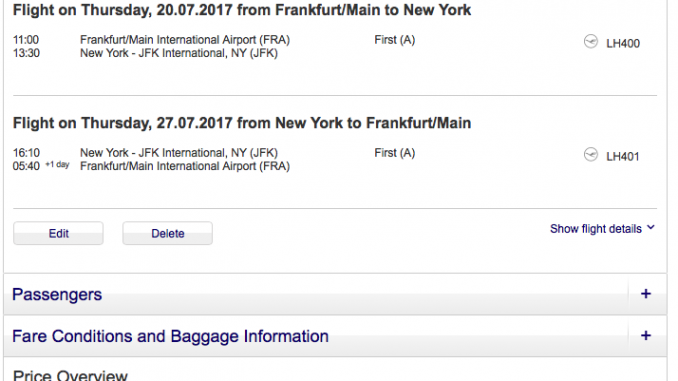678x381 pixels.
Task: Click the Lufthansa crane icon beside LH400
Action: (x=591, y=42)
